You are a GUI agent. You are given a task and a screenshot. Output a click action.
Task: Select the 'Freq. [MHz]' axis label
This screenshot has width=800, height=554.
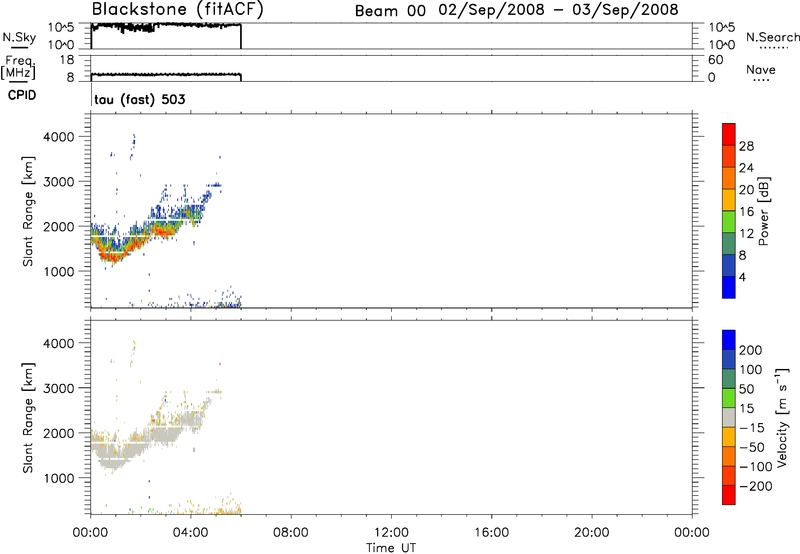[19, 68]
